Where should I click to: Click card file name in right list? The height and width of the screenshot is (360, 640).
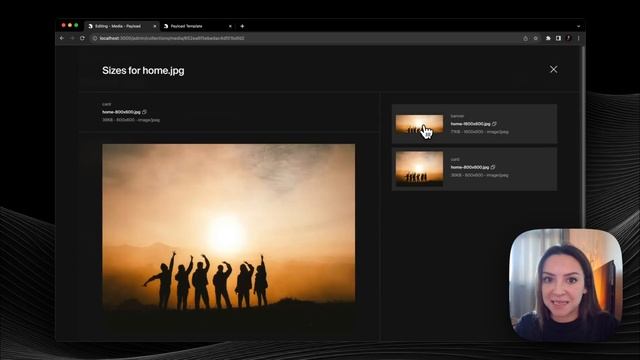pyautogui.click(x=469, y=167)
